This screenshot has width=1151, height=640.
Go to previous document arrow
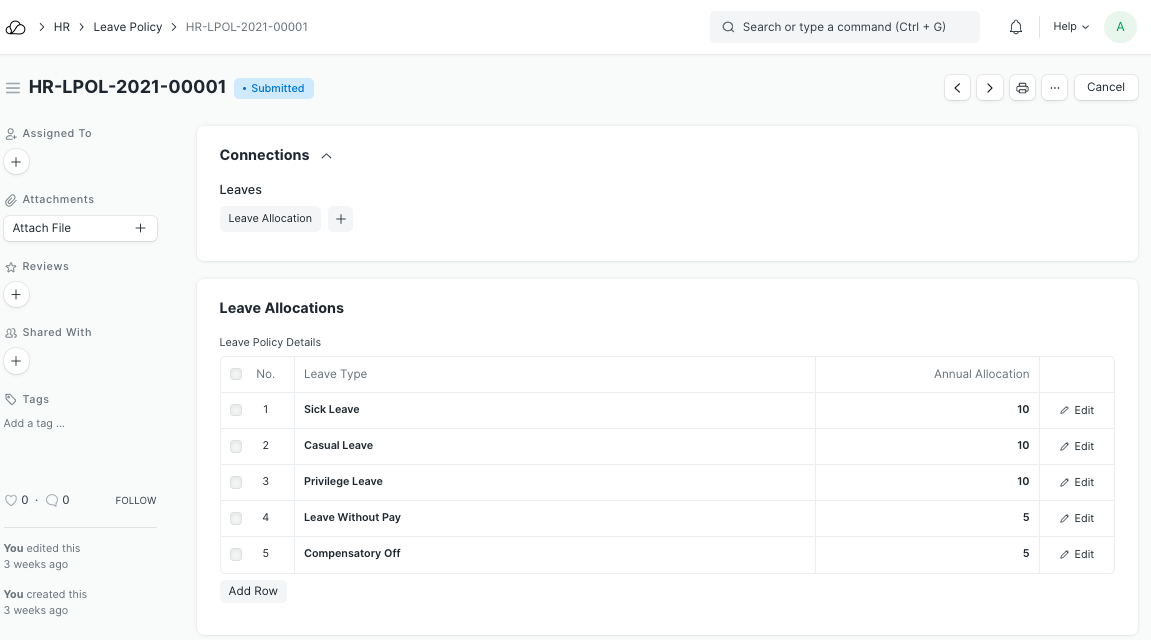958,88
